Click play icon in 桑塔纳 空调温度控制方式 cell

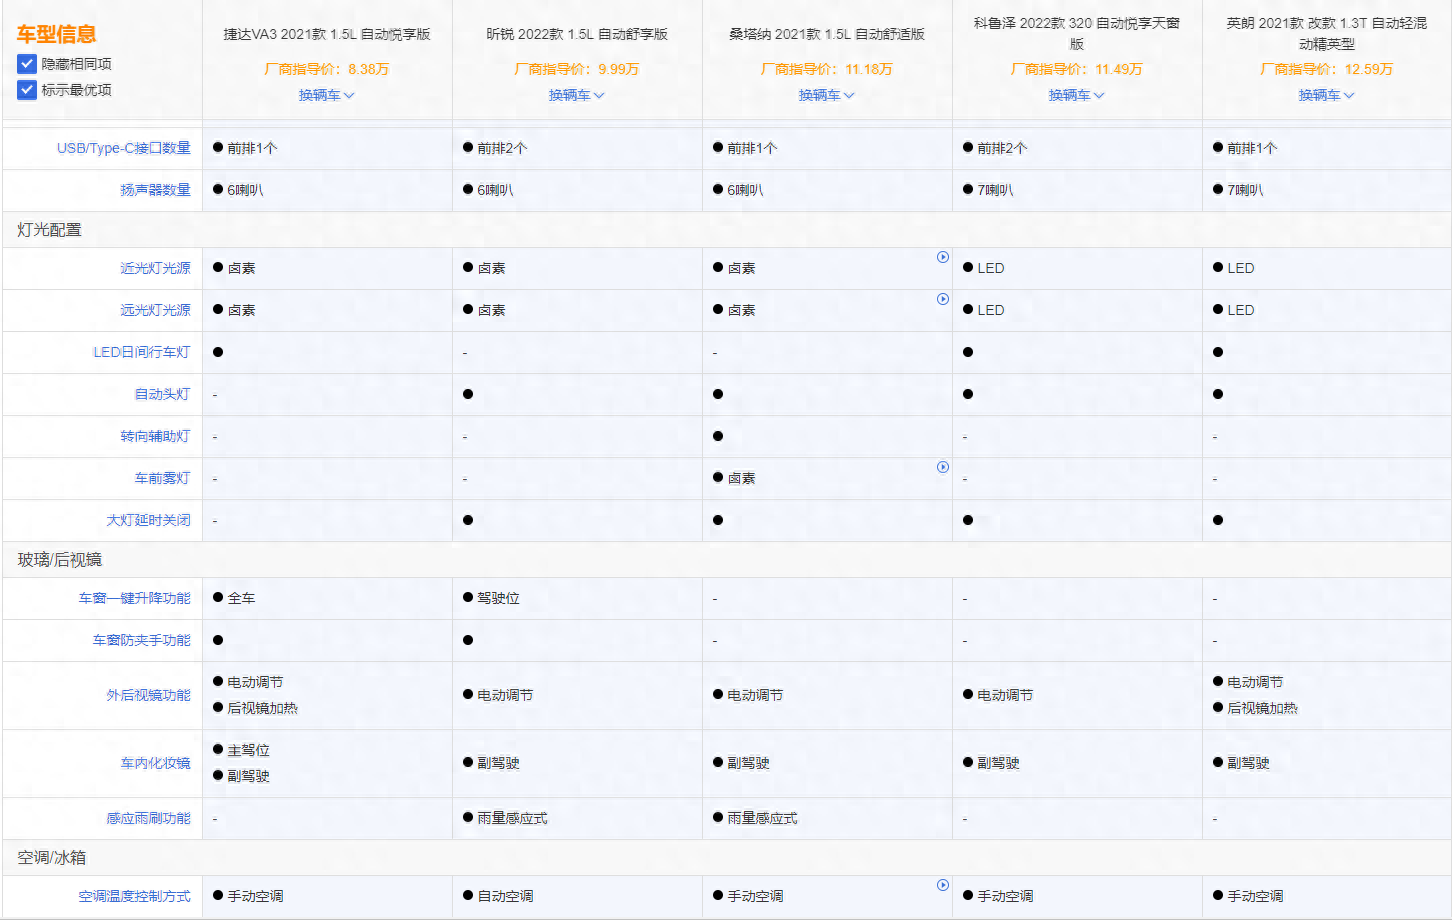[942, 885]
